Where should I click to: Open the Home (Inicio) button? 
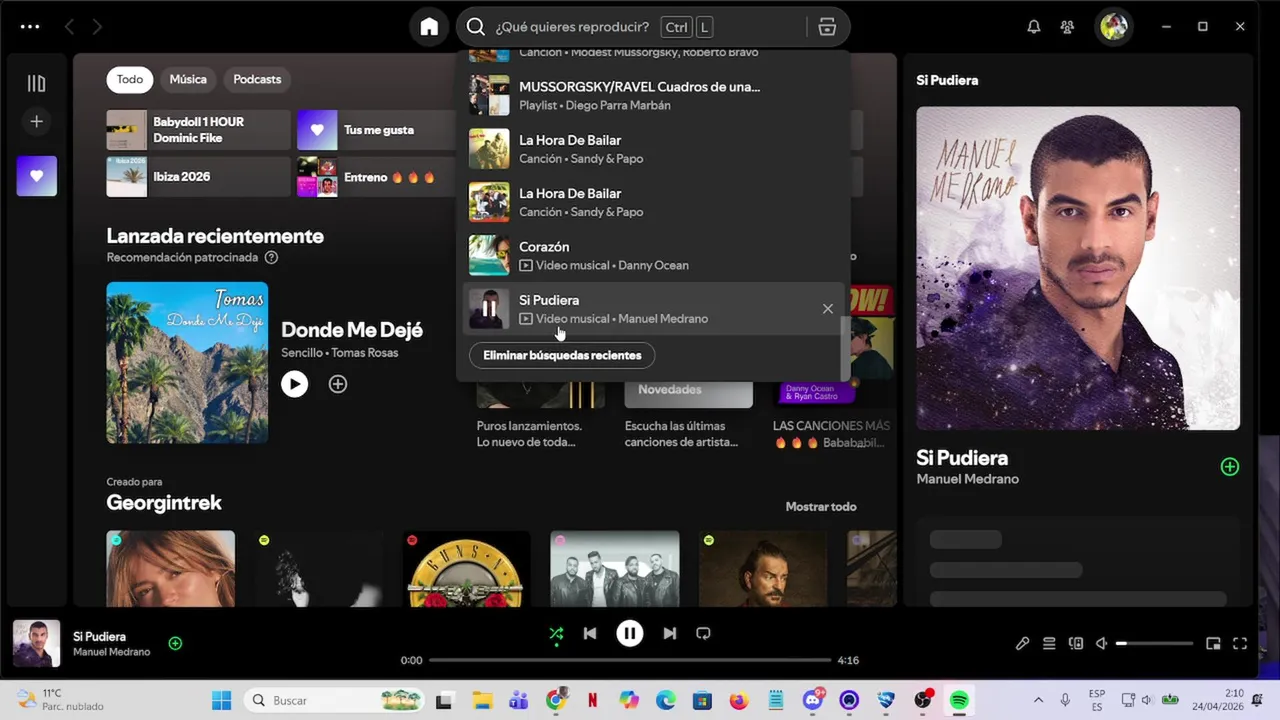(x=429, y=27)
